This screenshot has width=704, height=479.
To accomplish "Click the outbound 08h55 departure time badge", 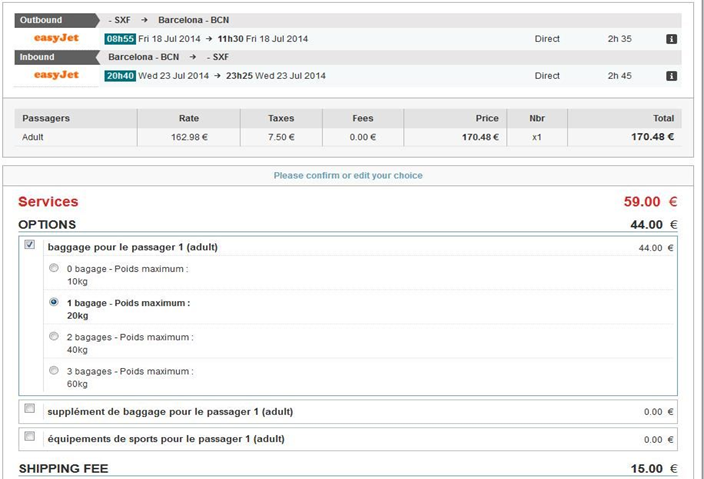I will point(119,39).
